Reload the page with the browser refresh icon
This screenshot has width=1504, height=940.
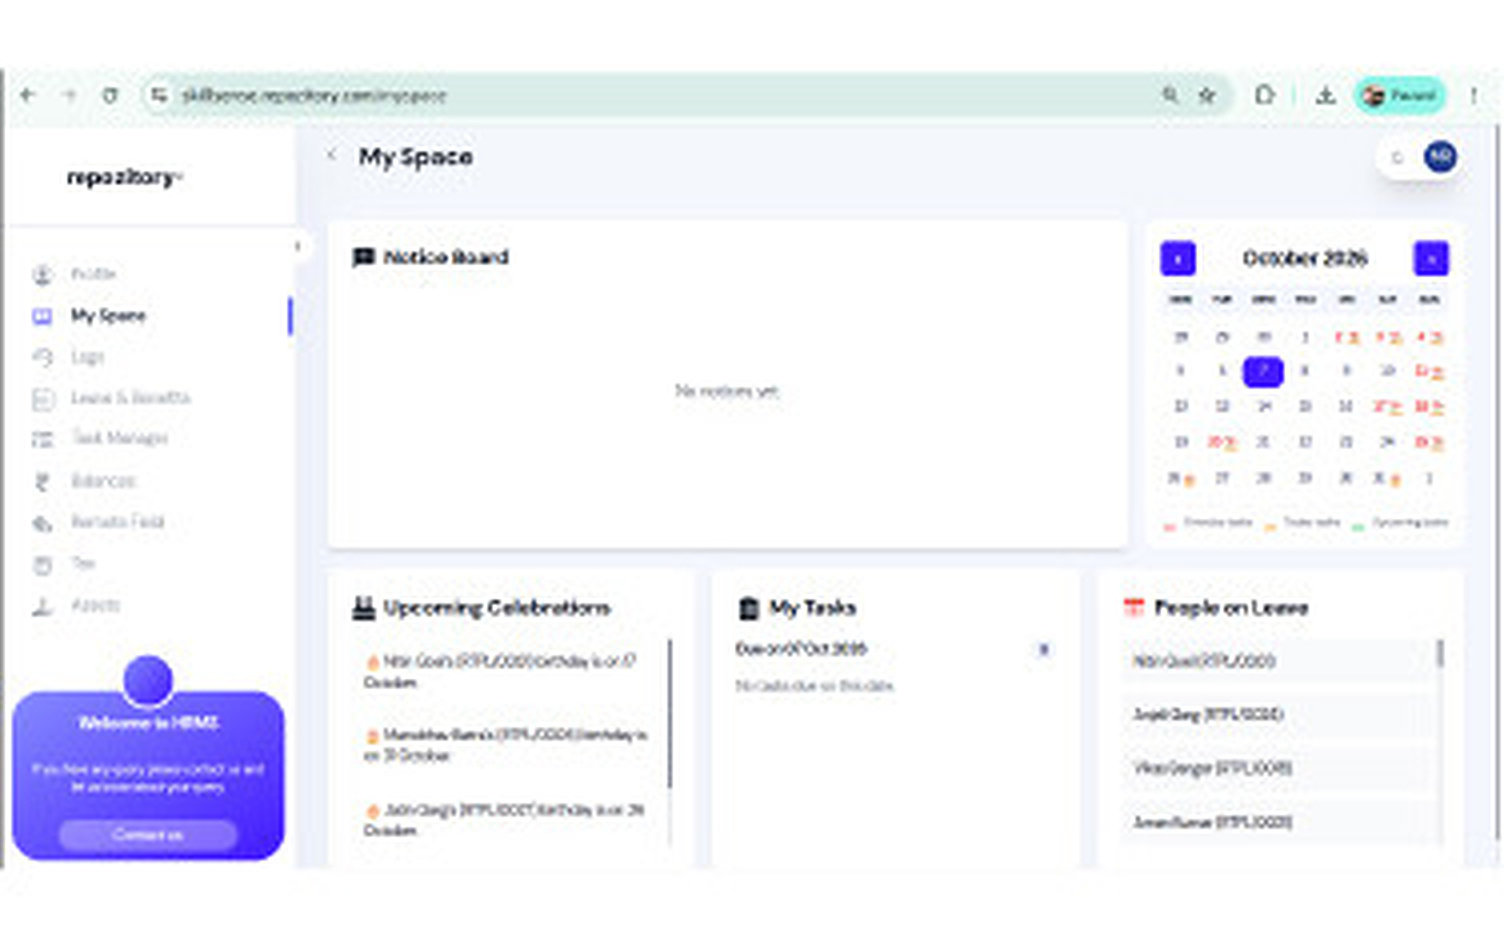coord(110,95)
